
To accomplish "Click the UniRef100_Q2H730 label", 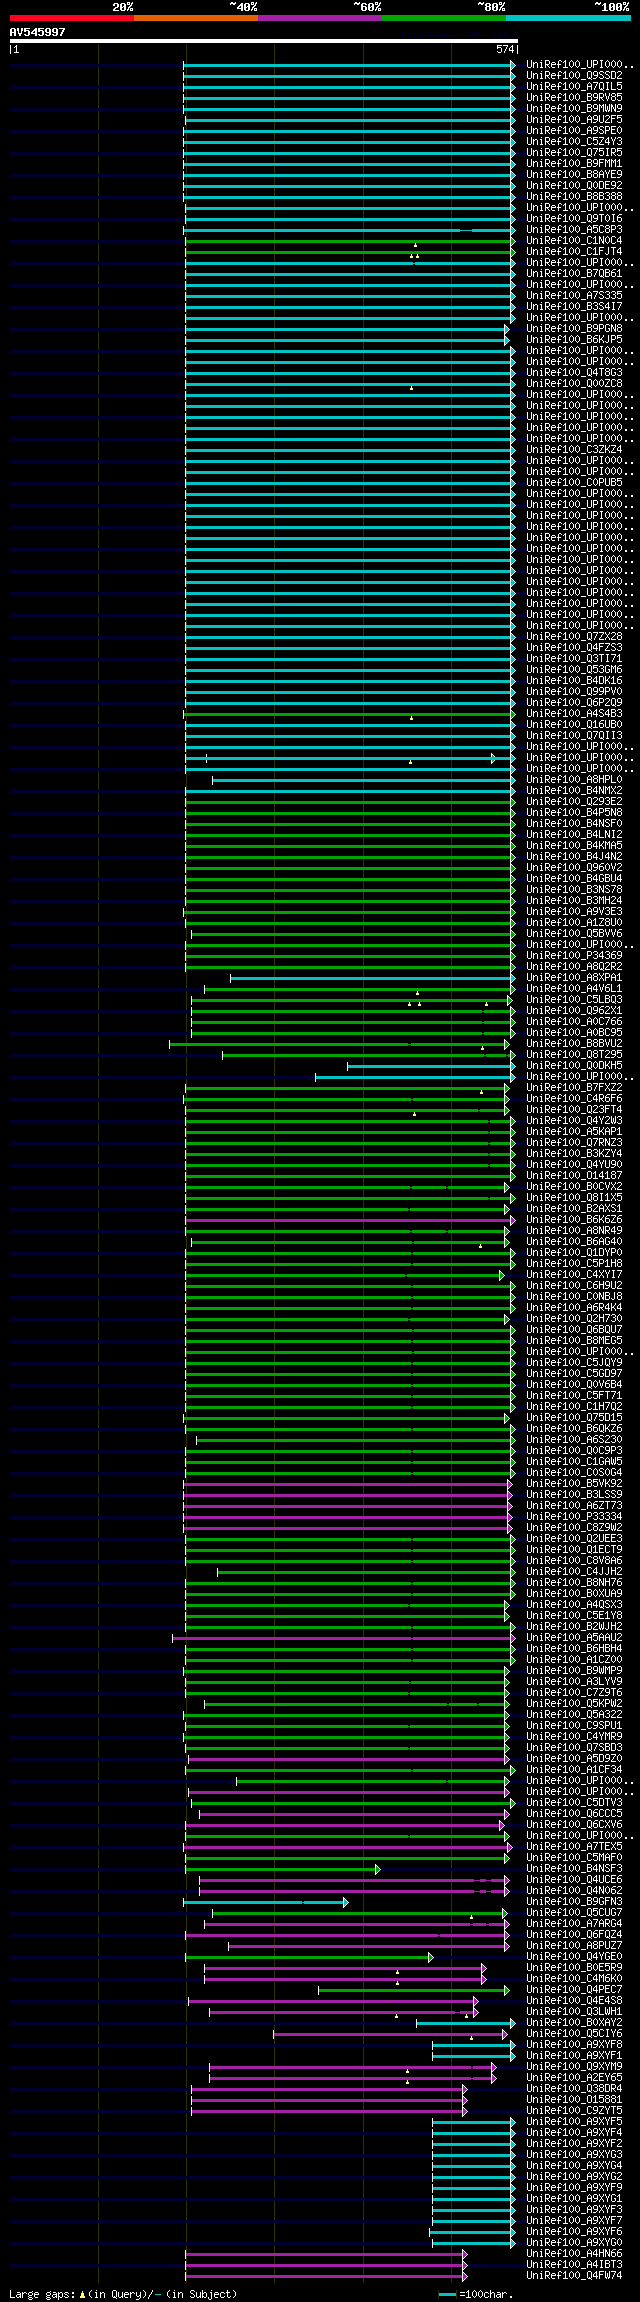I will point(574,1318).
